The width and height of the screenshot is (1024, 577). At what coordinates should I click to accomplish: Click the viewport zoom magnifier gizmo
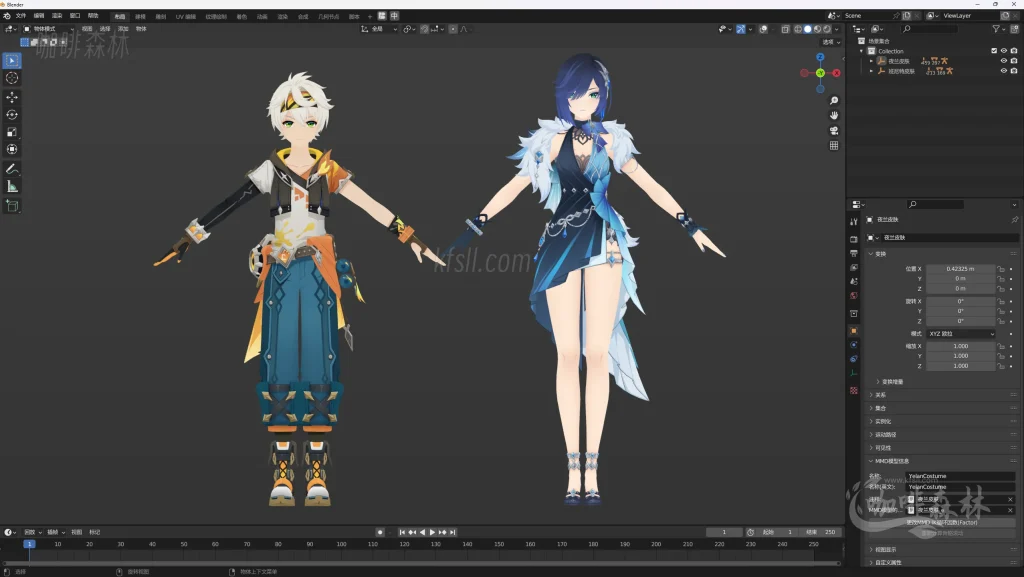pyautogui.click(x=834, y=101)
